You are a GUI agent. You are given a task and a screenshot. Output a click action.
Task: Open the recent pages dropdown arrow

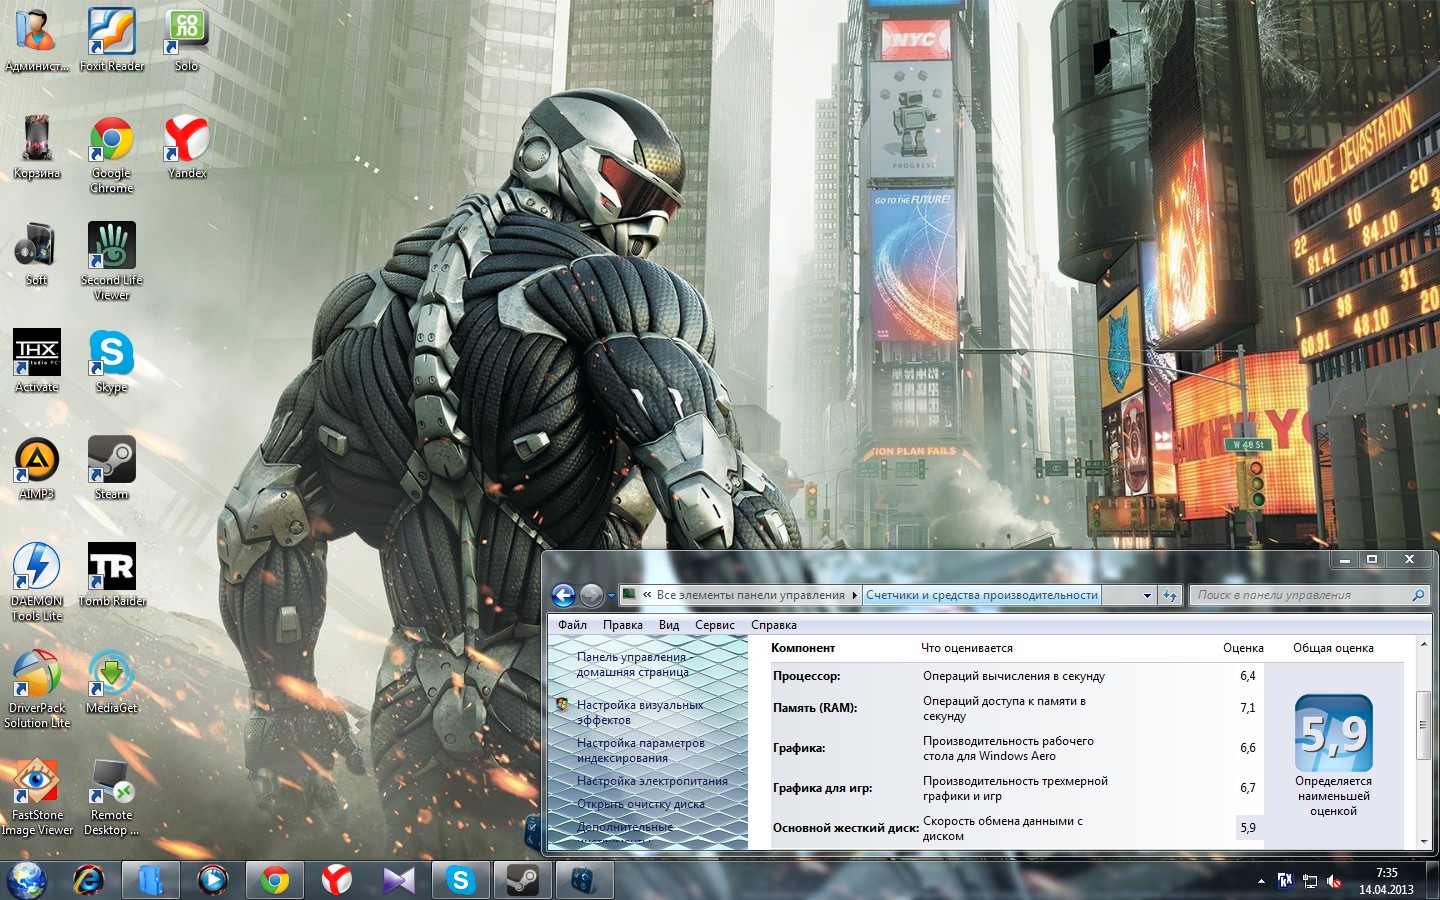click(611, 596)
